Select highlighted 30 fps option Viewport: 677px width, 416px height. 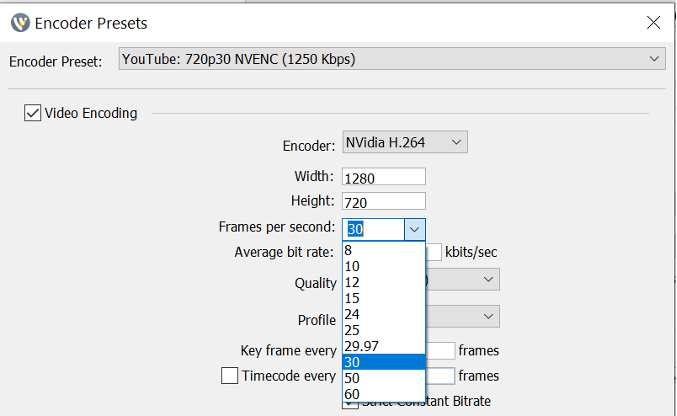pyautogui.click(x=383, y=362)
